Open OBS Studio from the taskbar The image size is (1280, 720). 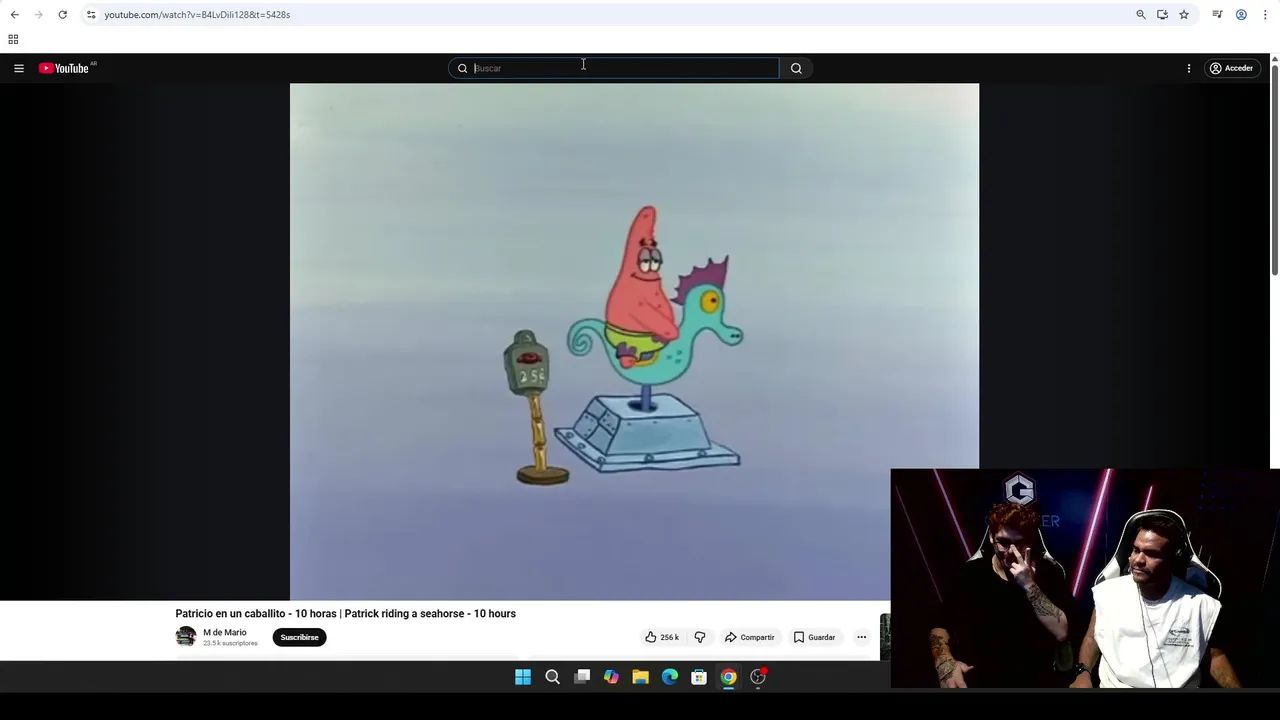click(758, 677)
